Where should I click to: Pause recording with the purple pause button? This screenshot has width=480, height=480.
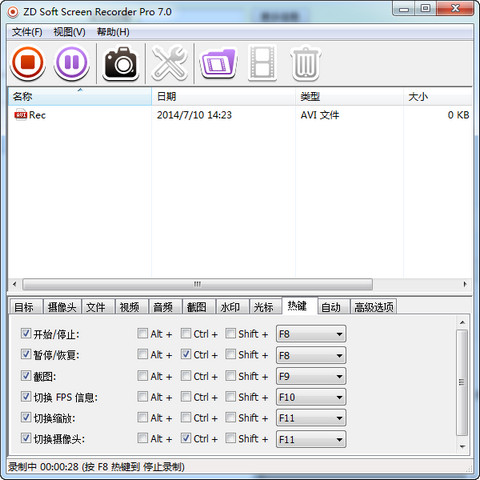(72, 62)
